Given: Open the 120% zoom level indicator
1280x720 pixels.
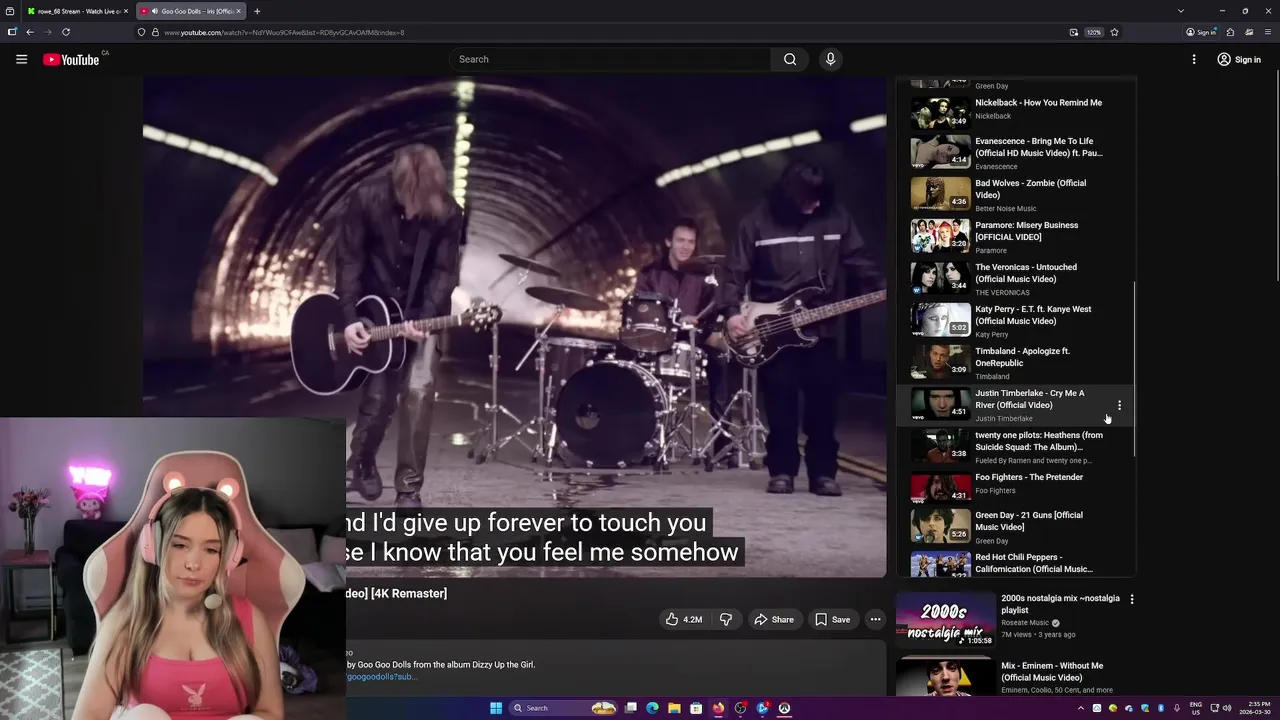Looking at the screenshot, I should coord(1094,32).
